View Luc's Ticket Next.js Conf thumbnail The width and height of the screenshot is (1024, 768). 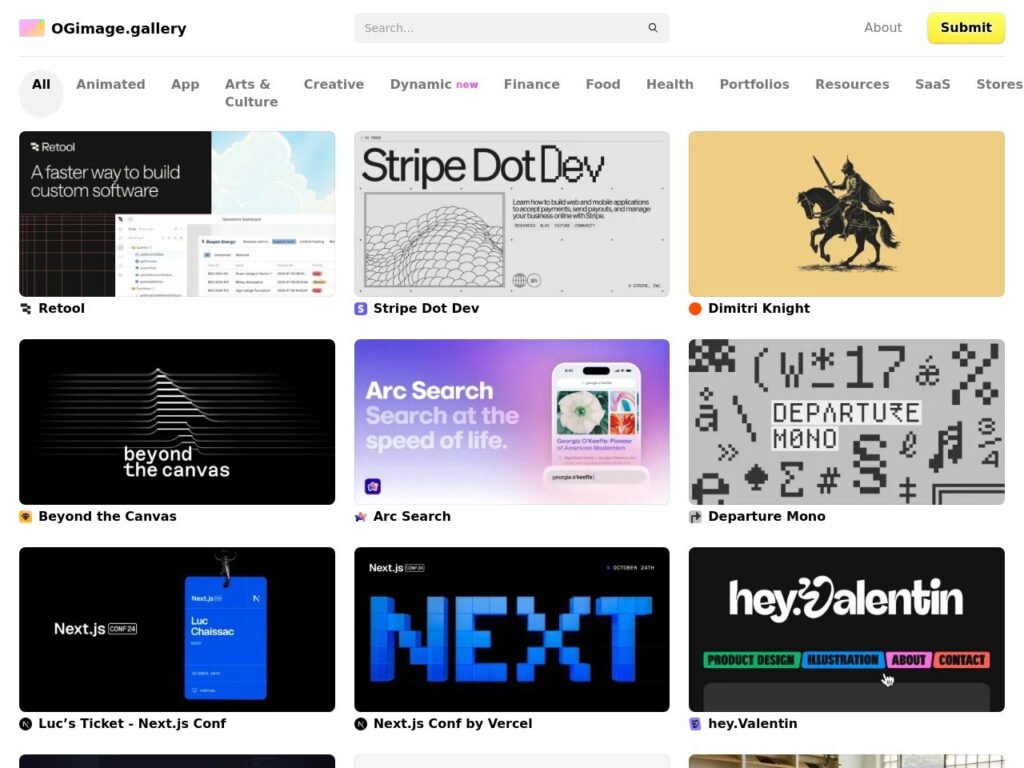[x=177, y=630]
